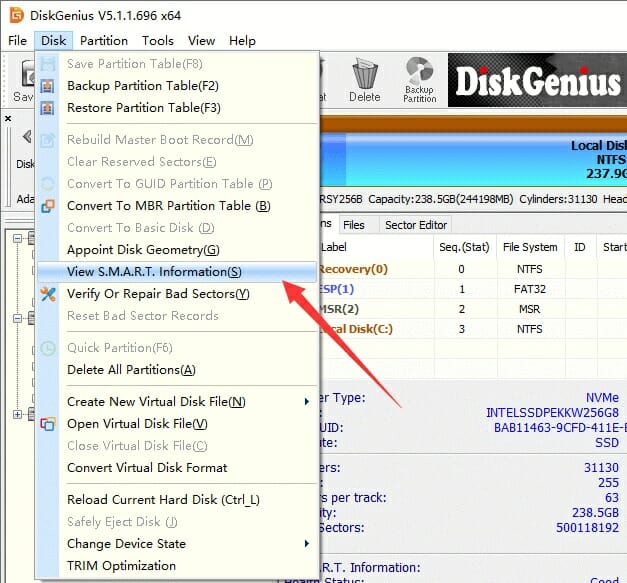Viewport: 627px width, 583px height.
Task: Select View S.M.A.R.T. Information
Action: (x=154, y=272)
